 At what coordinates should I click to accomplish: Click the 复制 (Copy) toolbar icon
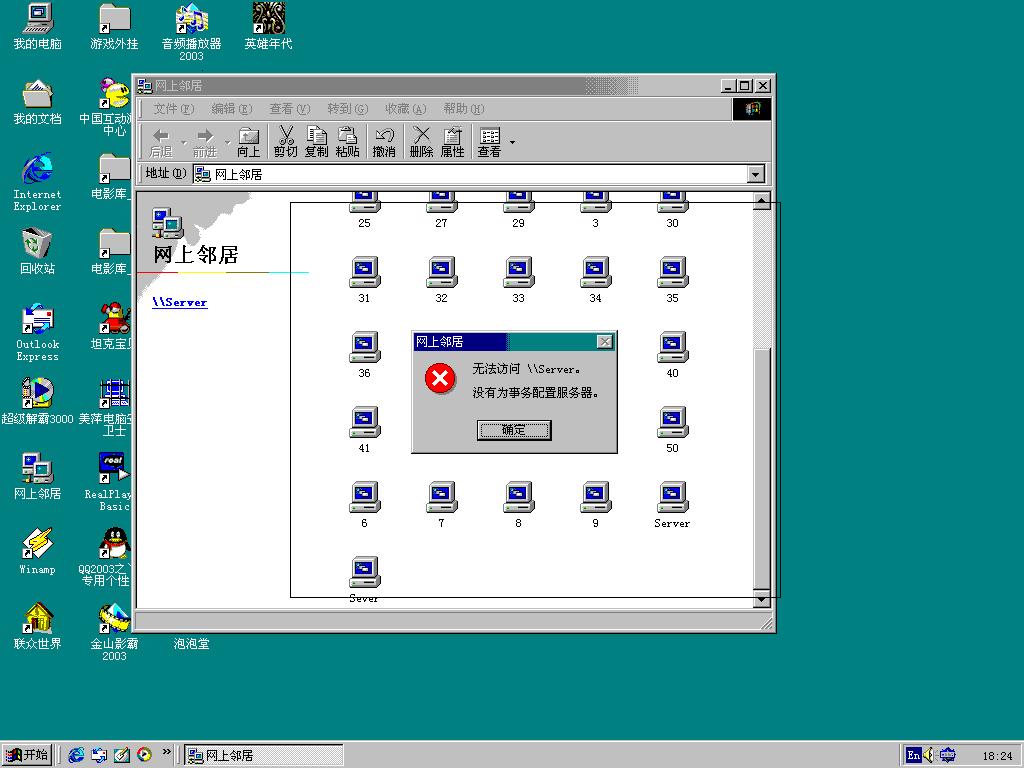tap(317, 142)
